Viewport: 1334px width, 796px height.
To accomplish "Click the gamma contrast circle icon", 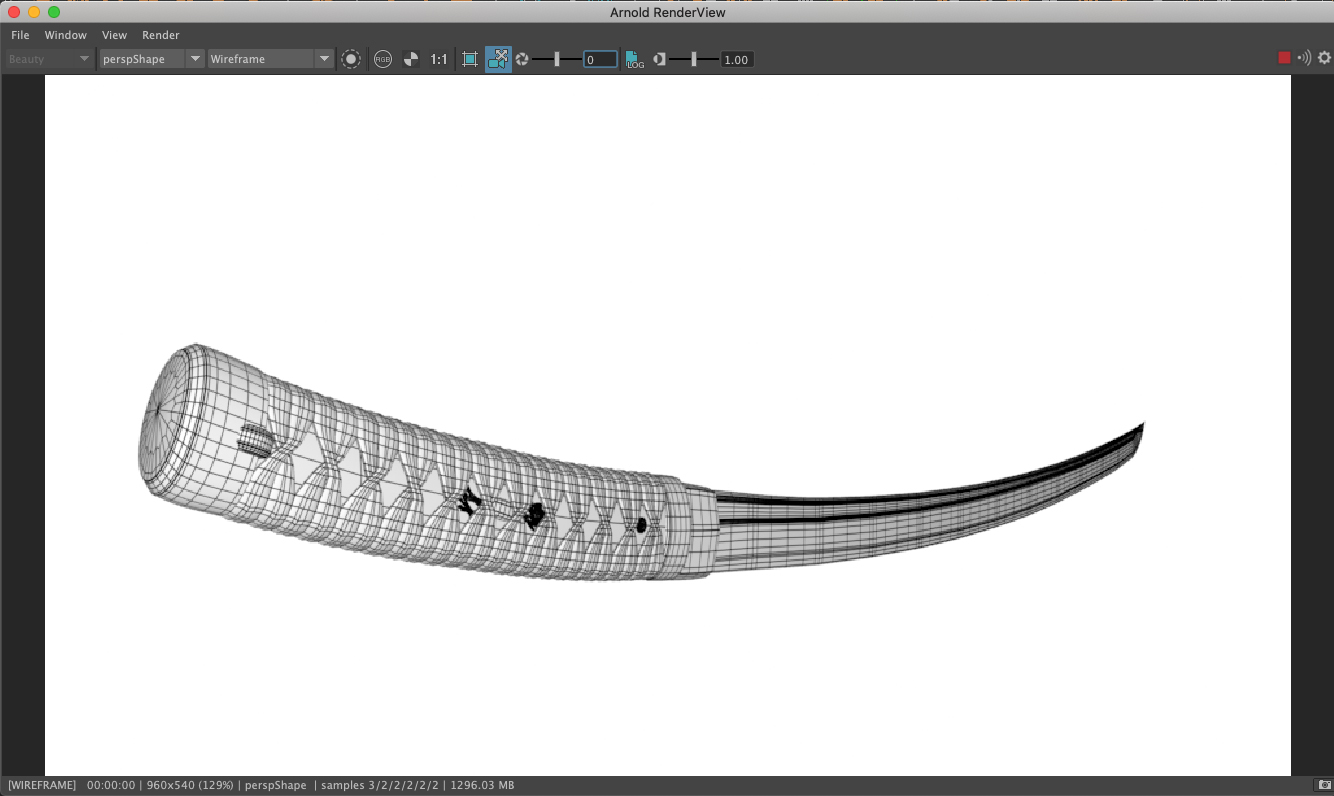I will pyautogui.click(x=660, y=59).
